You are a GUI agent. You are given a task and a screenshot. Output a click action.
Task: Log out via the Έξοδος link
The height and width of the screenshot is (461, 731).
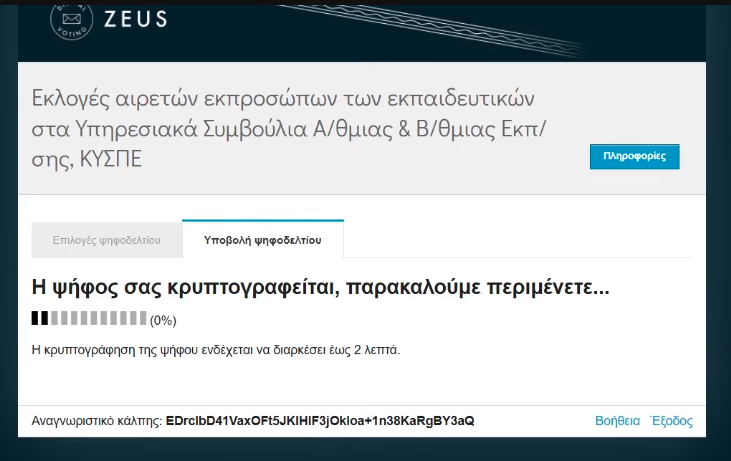click(671, 421)
